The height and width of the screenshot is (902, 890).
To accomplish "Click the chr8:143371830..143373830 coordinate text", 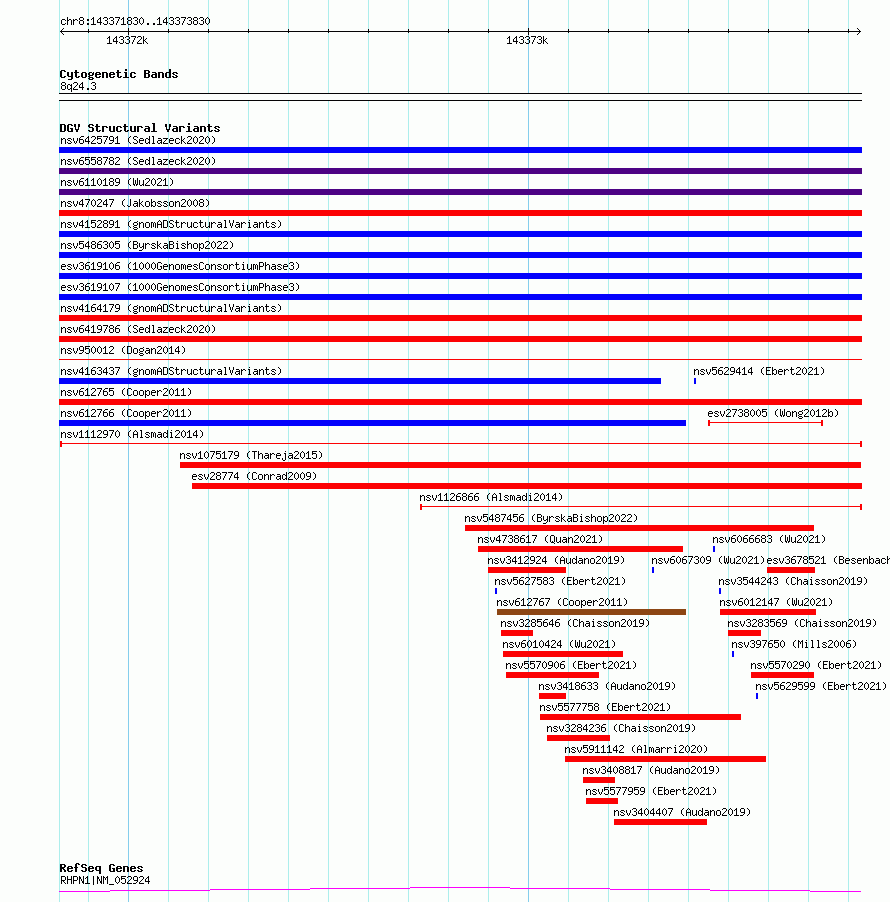I will (135, 21).
